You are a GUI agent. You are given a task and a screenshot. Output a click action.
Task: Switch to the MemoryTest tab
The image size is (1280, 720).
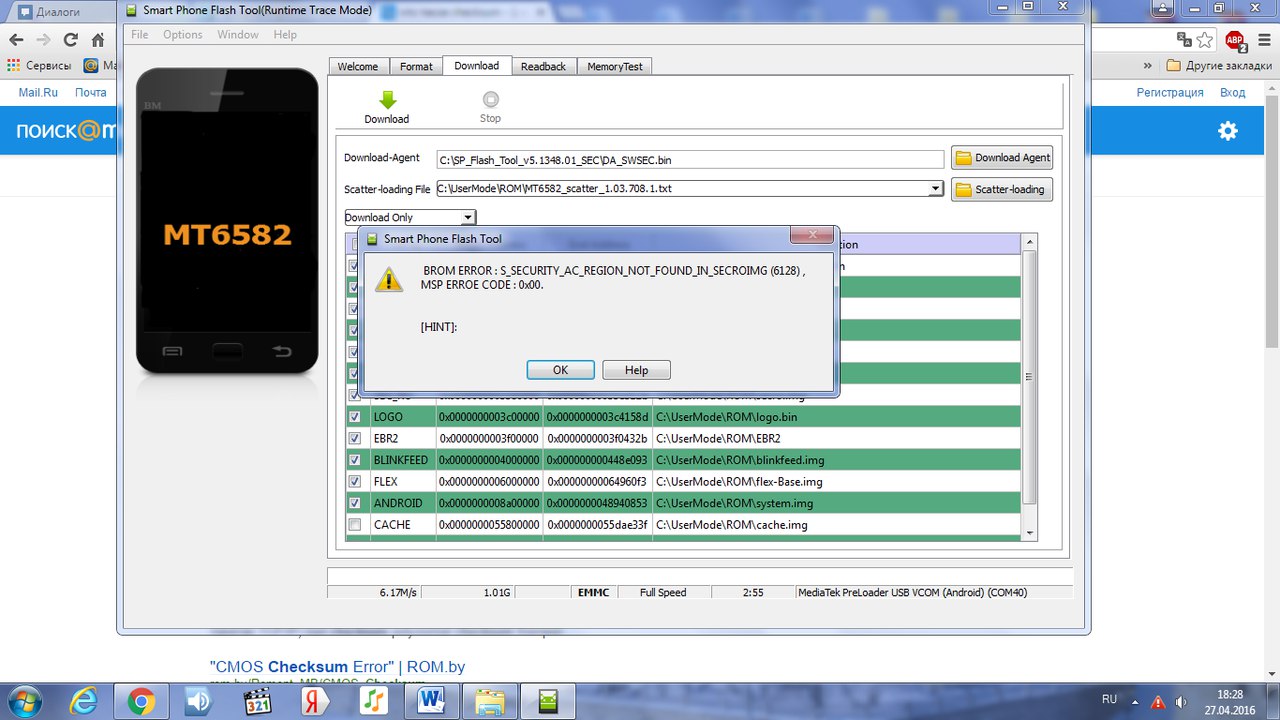[x=614, y=67]
